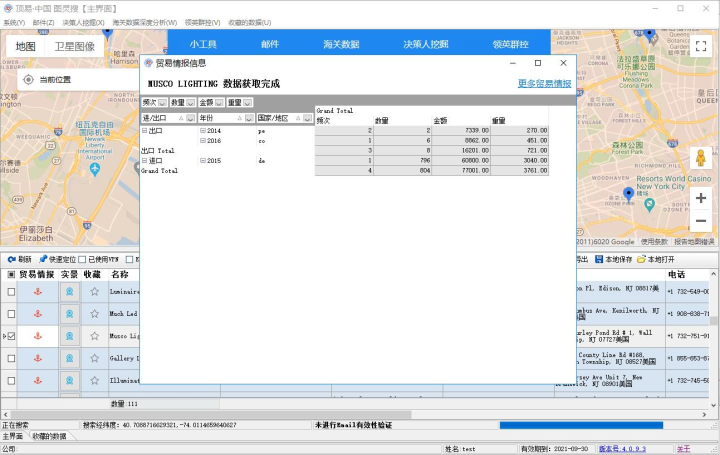This screenshot has width=720, height=455.
Task: Favorite the Much Led row with the star
Action: click(95, 314)
